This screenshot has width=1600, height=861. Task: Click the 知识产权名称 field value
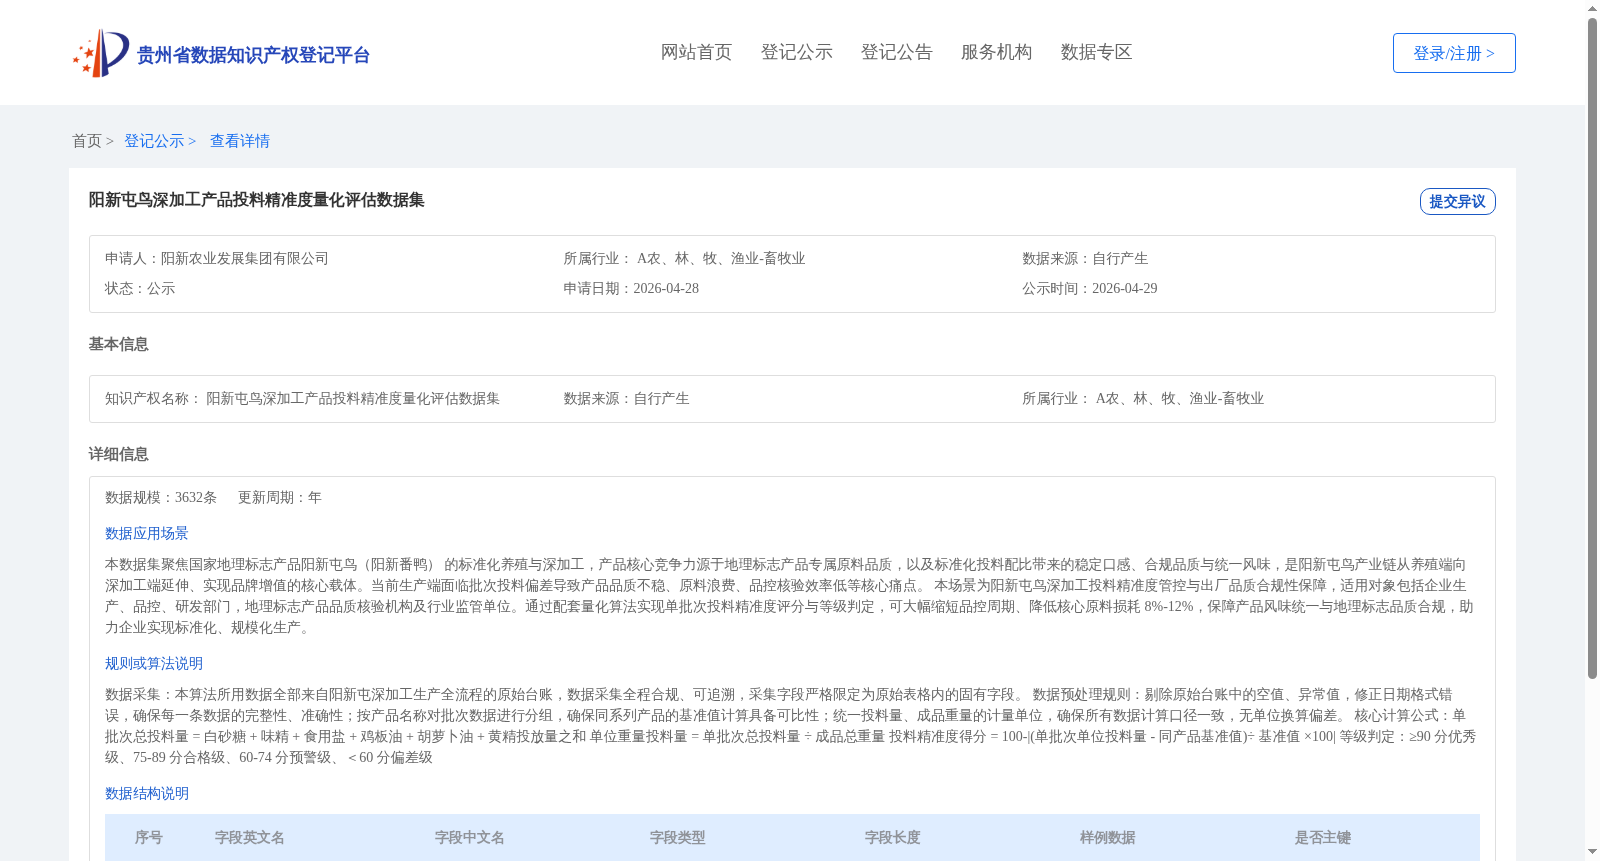[353, 398]
